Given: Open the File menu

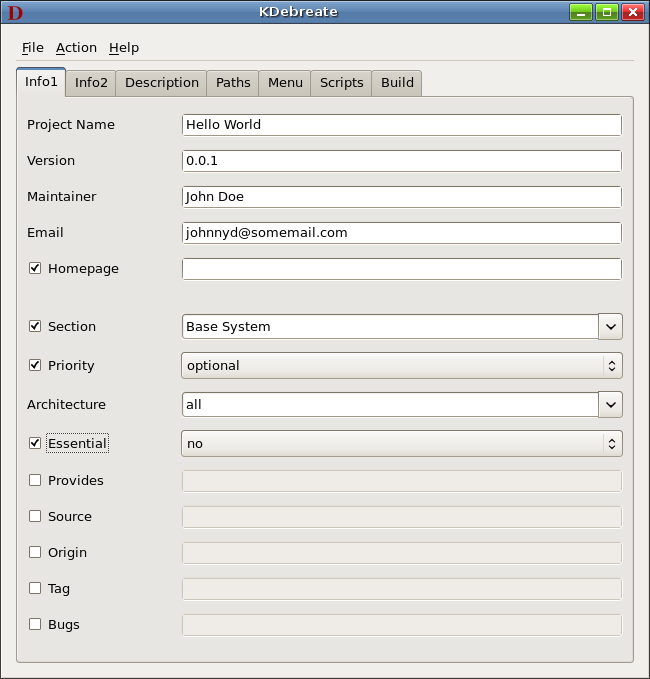Looking at the screenshot, I should [32, 48].
